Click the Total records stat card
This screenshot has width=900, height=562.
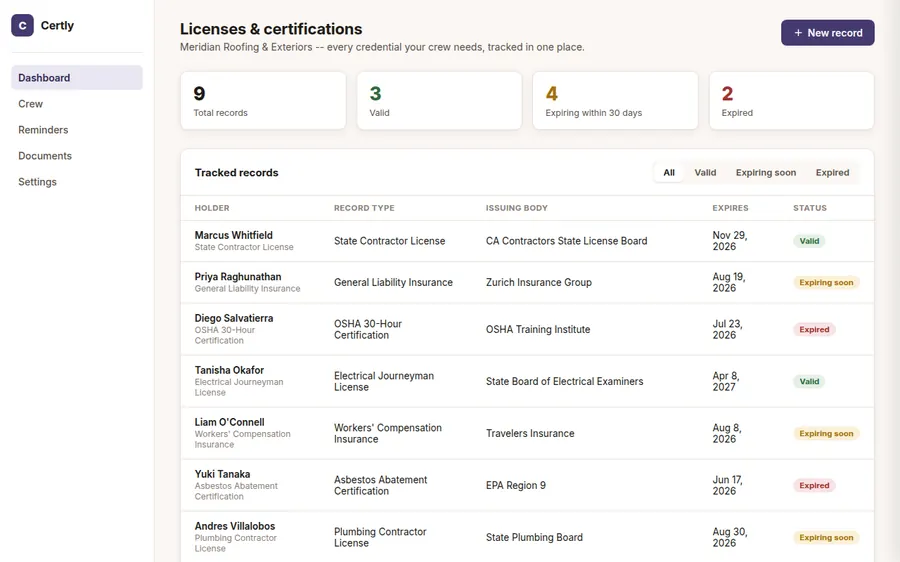point(263,100)
